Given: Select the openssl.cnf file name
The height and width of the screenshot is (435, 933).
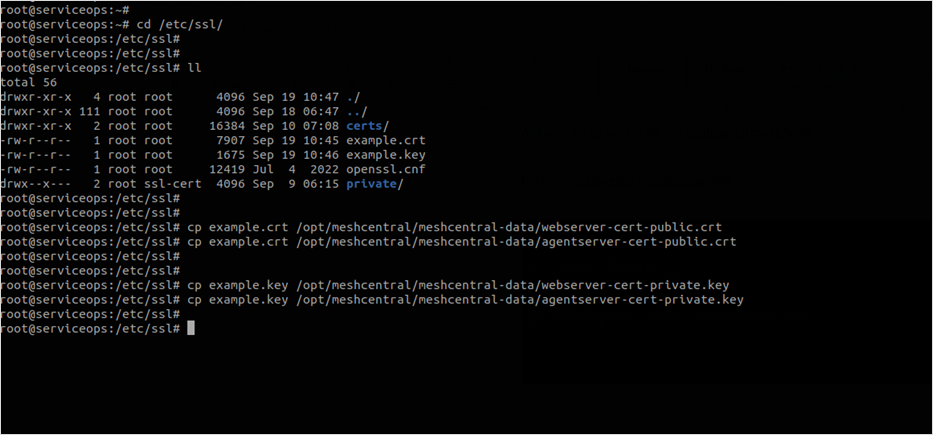Looking at the screenshot, I should [387, 170].
